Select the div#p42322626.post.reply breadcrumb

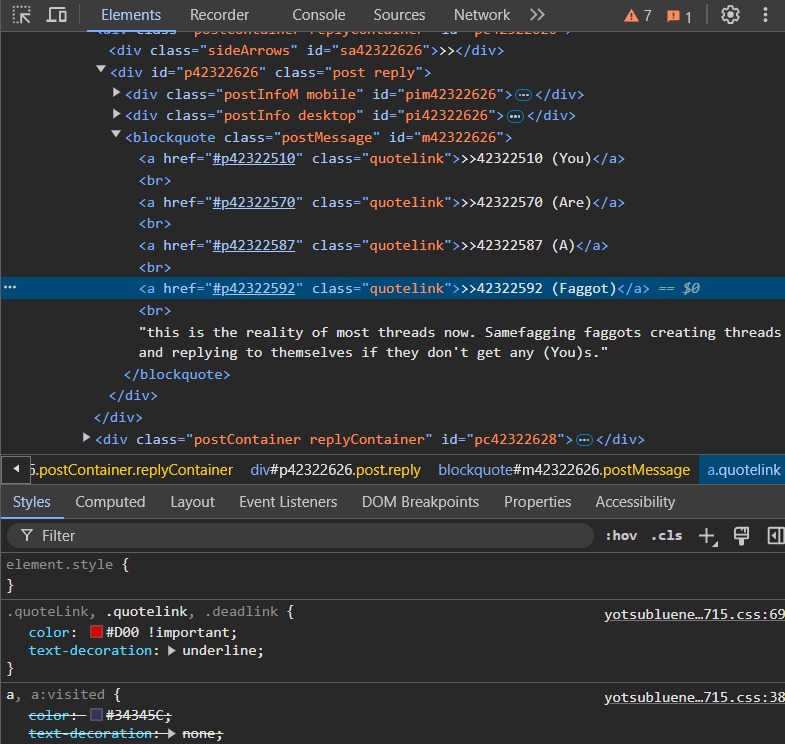335,470
